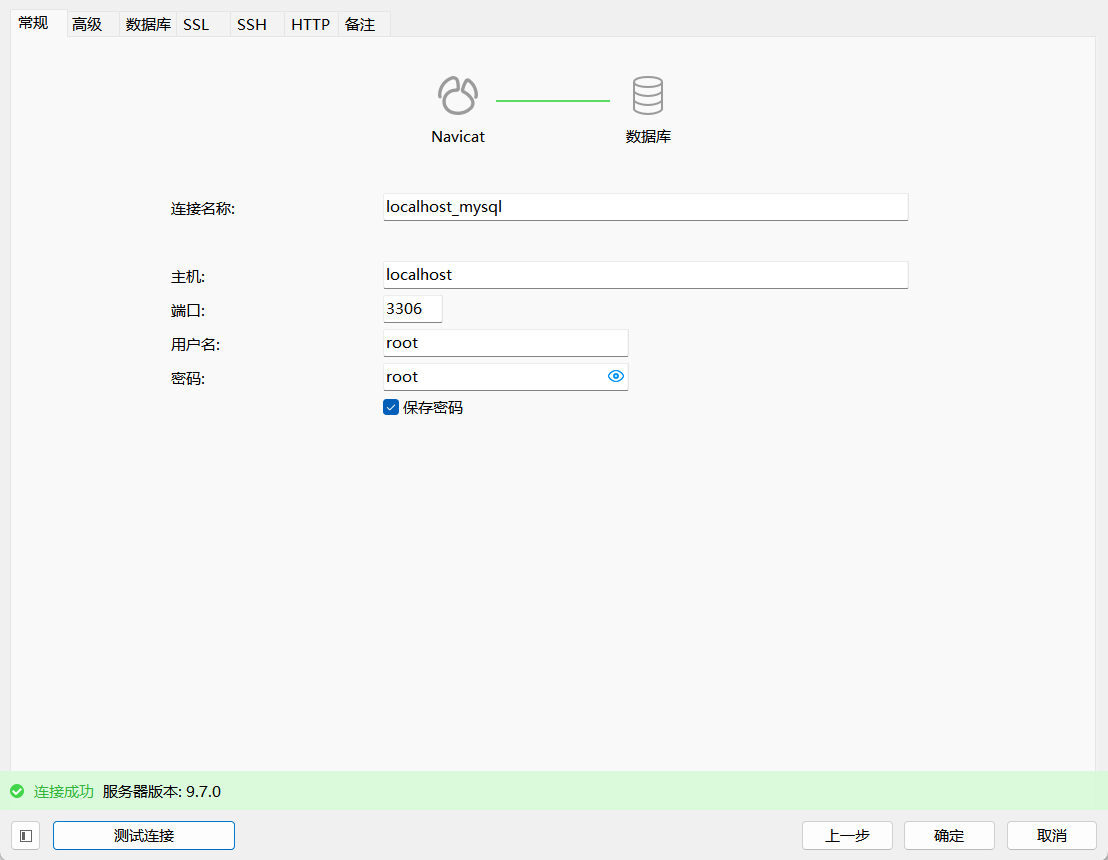The width and height of the screenshot is (1108, 860).
Task: Focus the 主机 input field
Action: (x=645, y=275)
